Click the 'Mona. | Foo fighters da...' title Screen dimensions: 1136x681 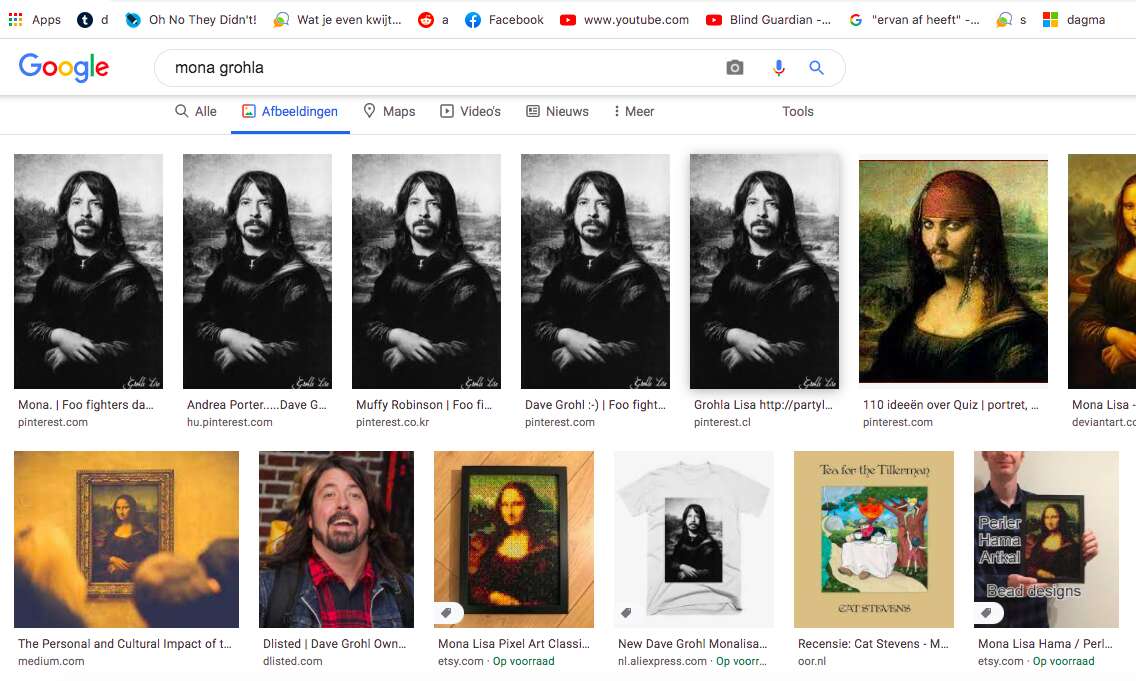coord(85,404)
